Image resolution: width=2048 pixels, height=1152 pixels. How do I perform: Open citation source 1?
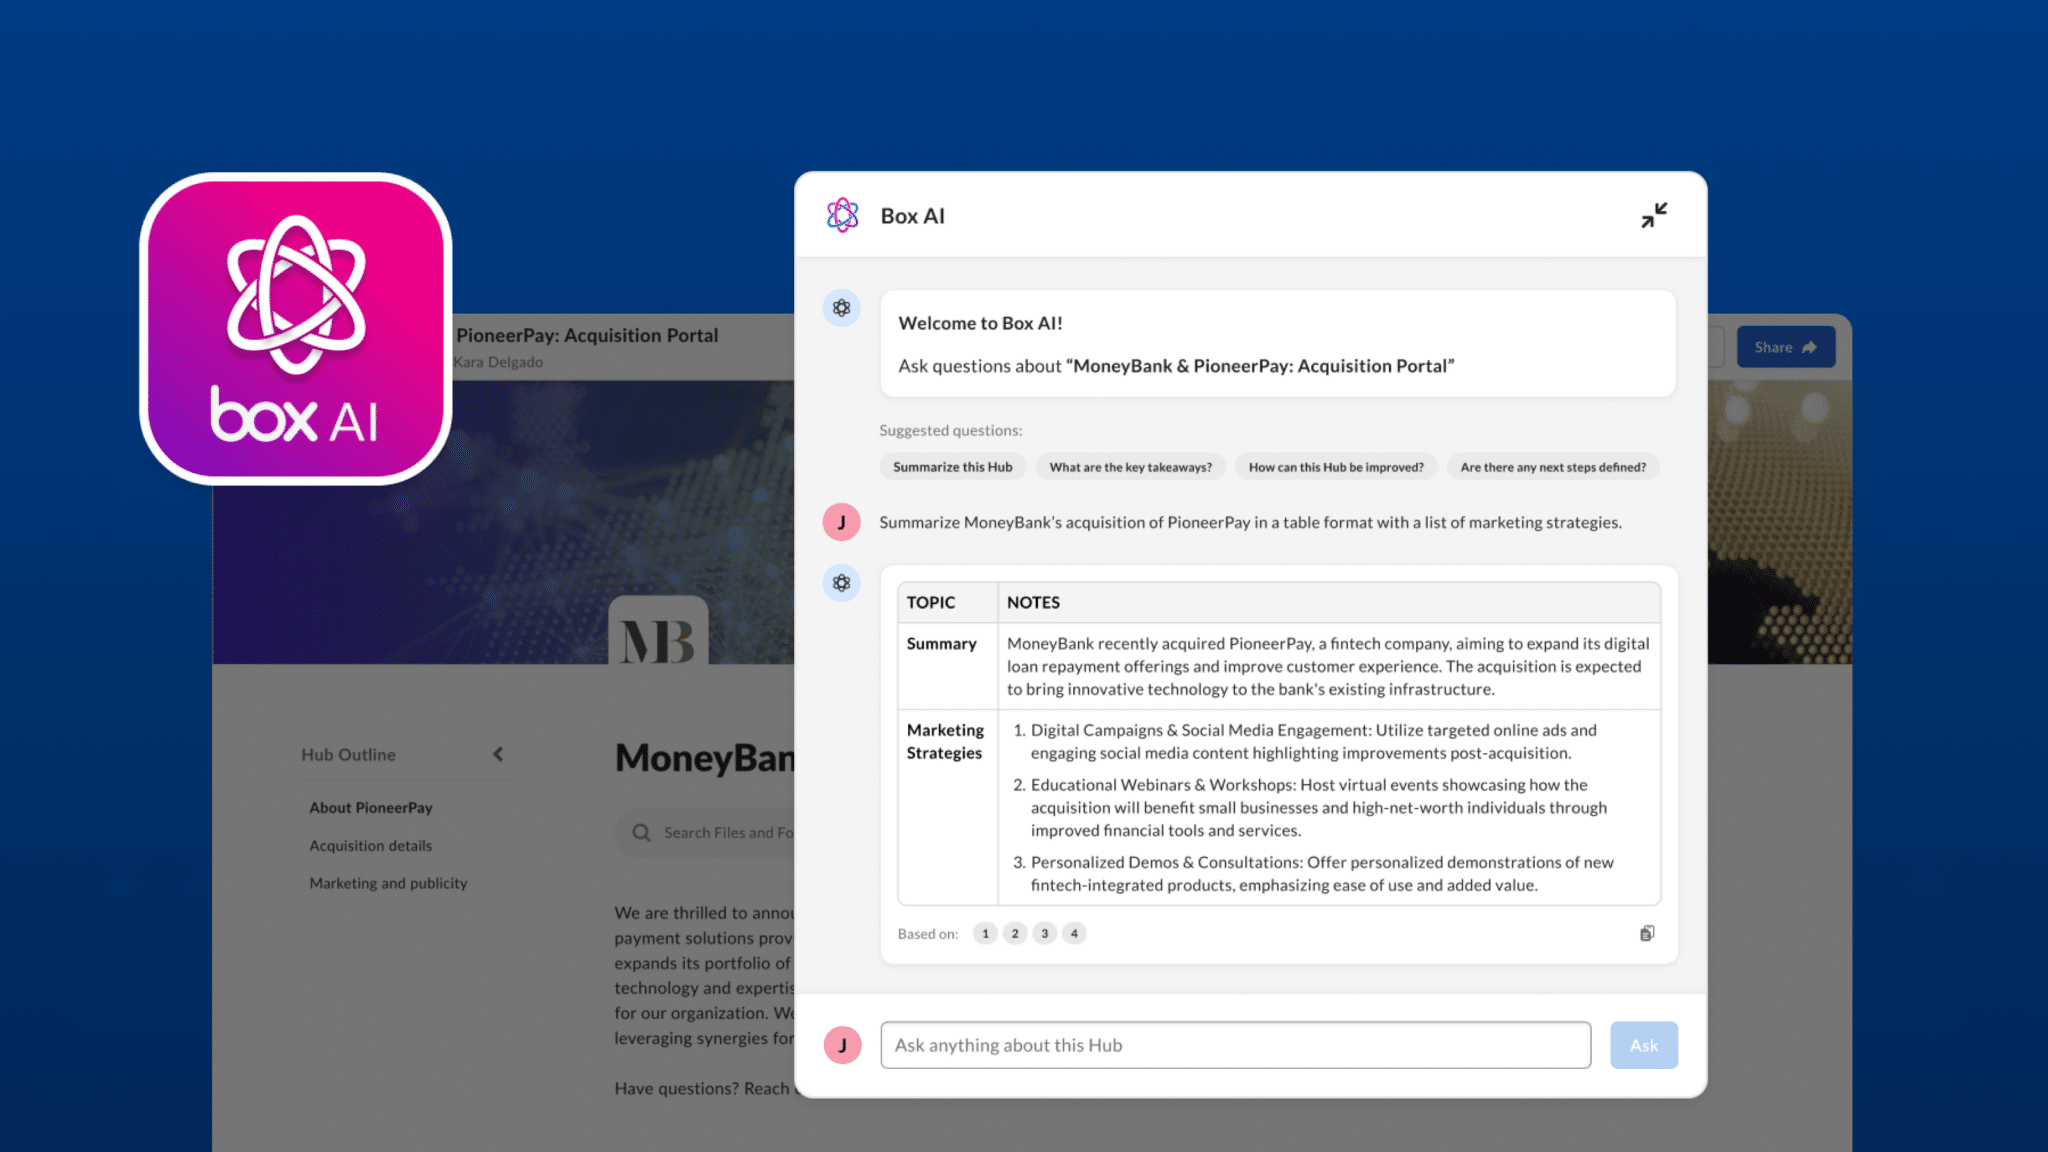[985, 933]
